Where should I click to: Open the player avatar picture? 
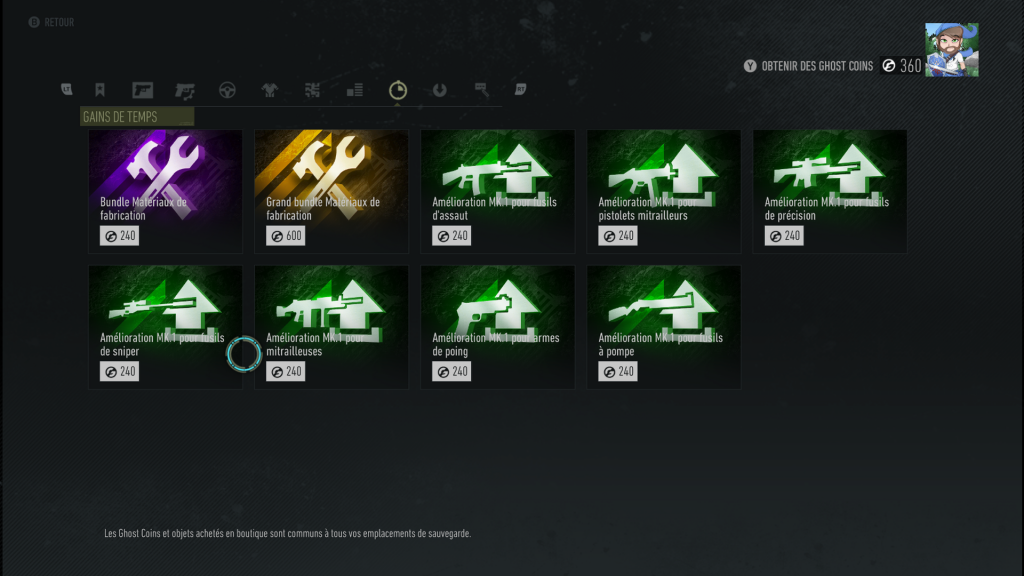(952, 50)
